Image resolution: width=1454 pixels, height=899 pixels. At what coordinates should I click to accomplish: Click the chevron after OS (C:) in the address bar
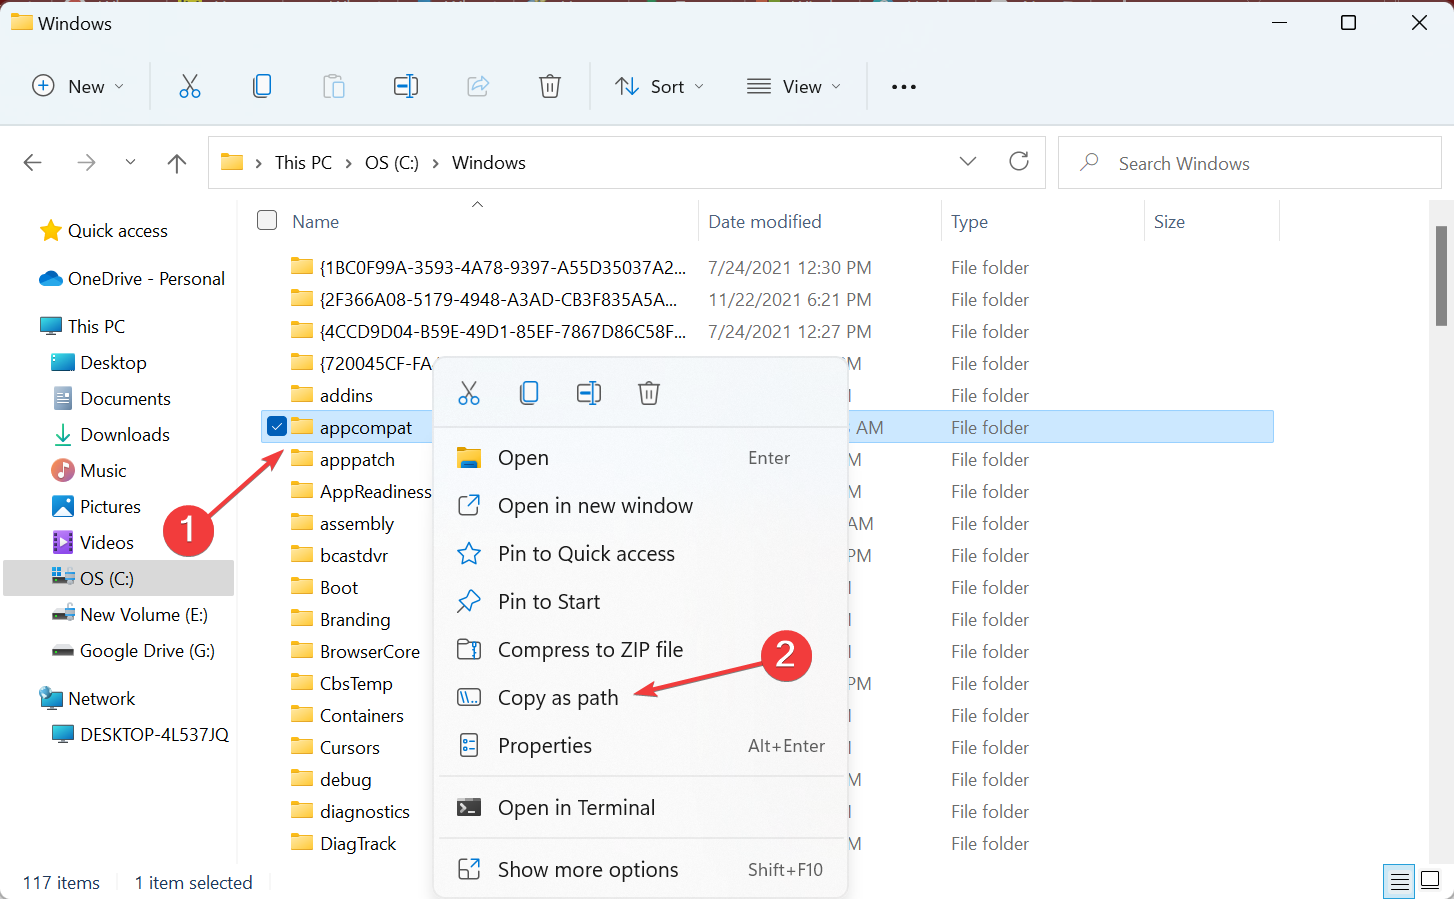pos(436,163)
